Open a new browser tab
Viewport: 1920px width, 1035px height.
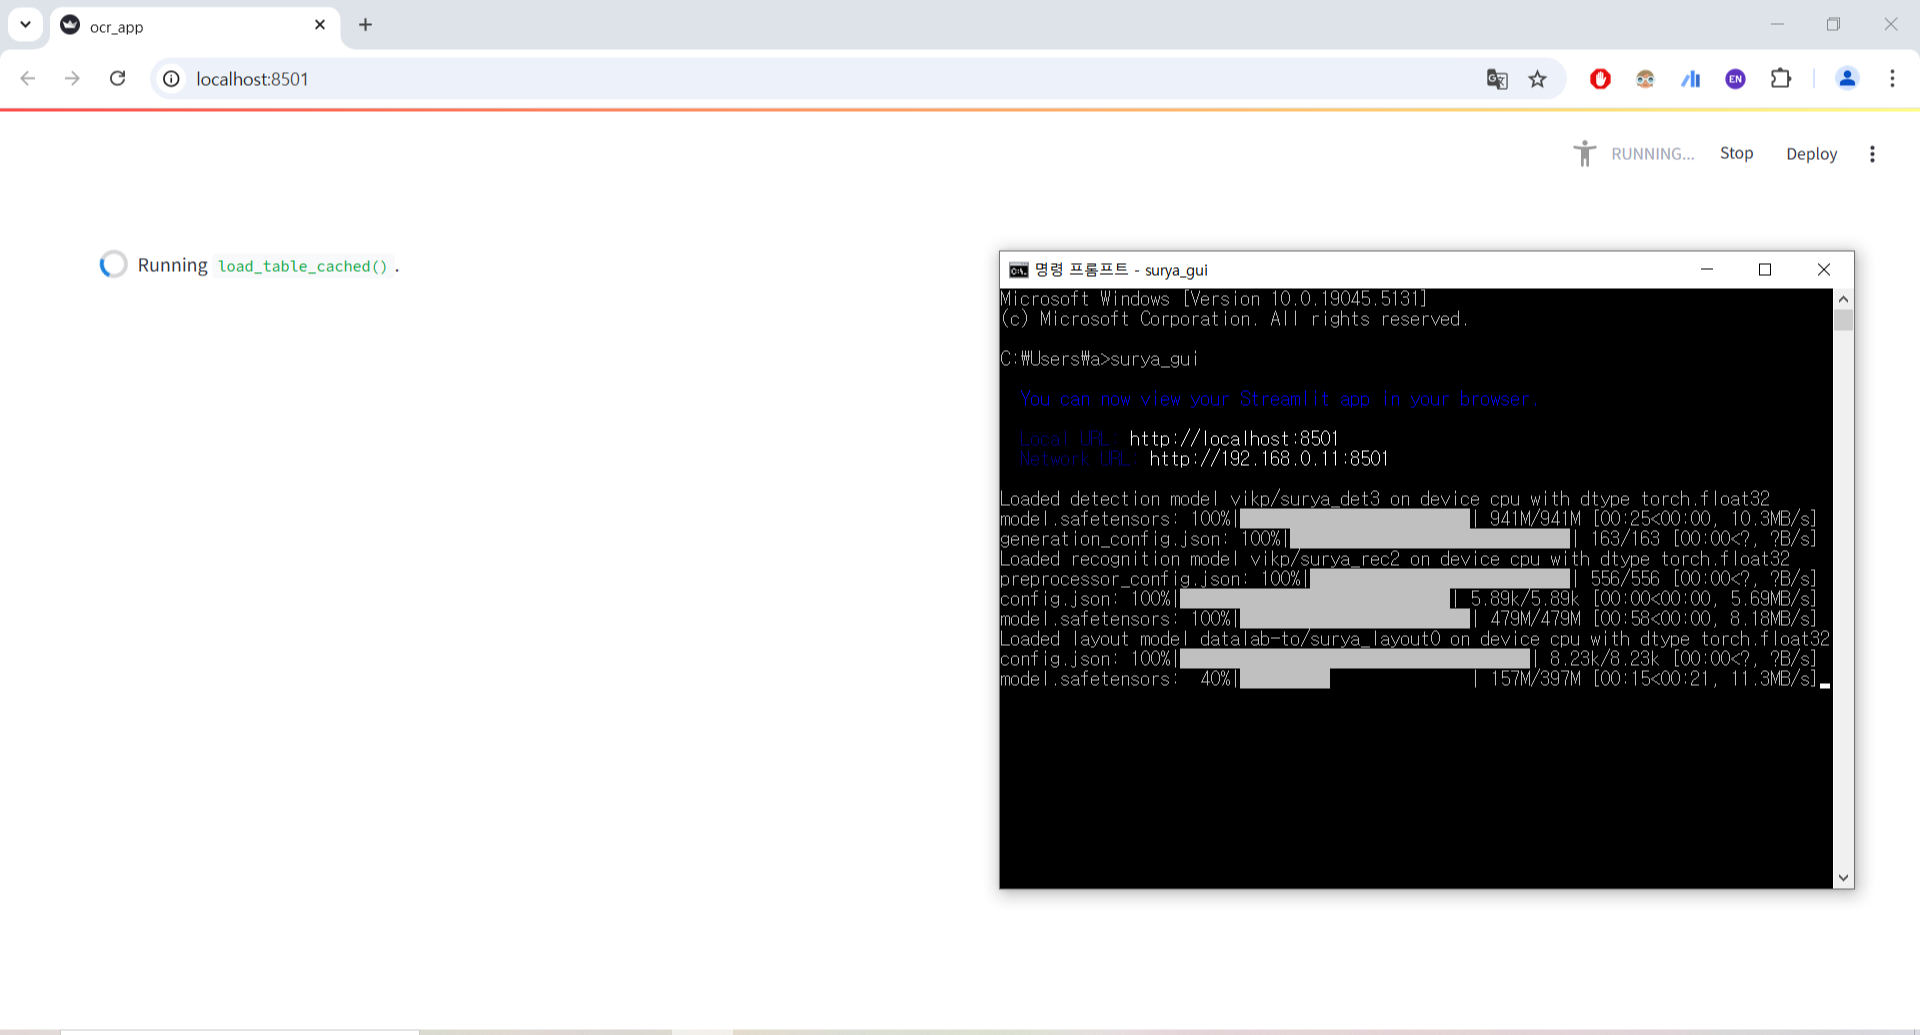click(x=365, y=25)
